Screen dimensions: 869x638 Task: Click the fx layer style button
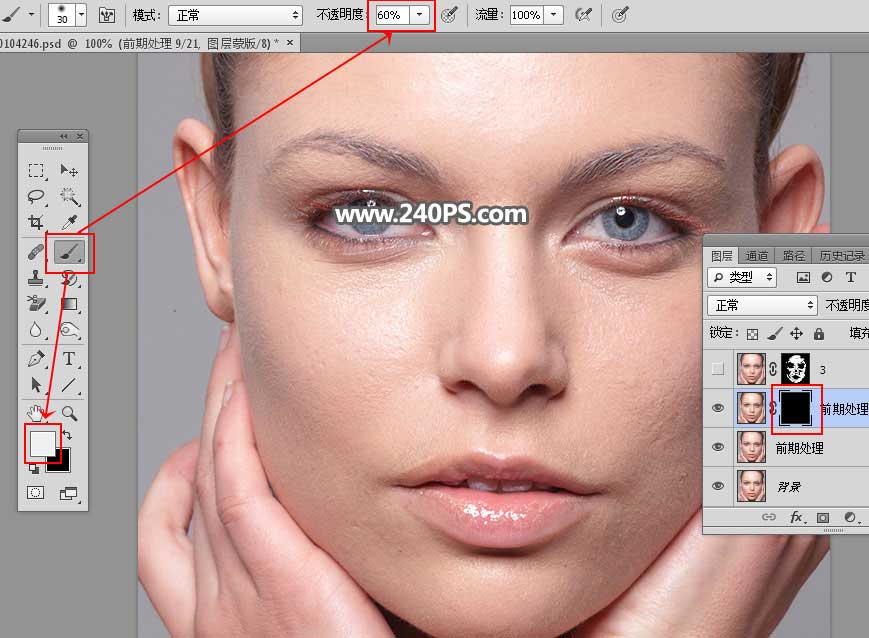(797, 517)
